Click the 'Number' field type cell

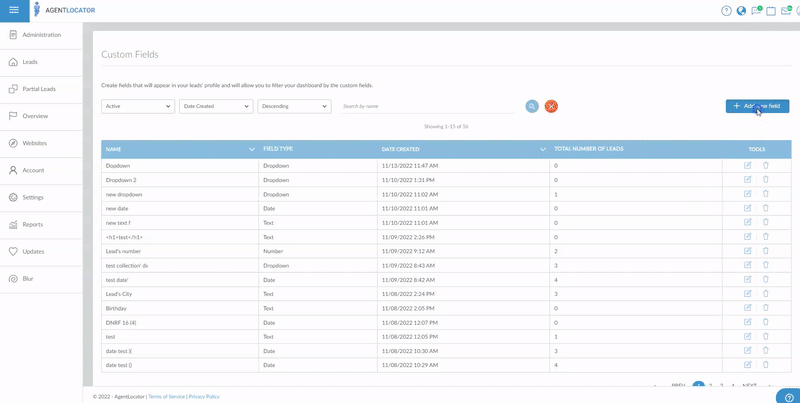(x=318, y=251)
